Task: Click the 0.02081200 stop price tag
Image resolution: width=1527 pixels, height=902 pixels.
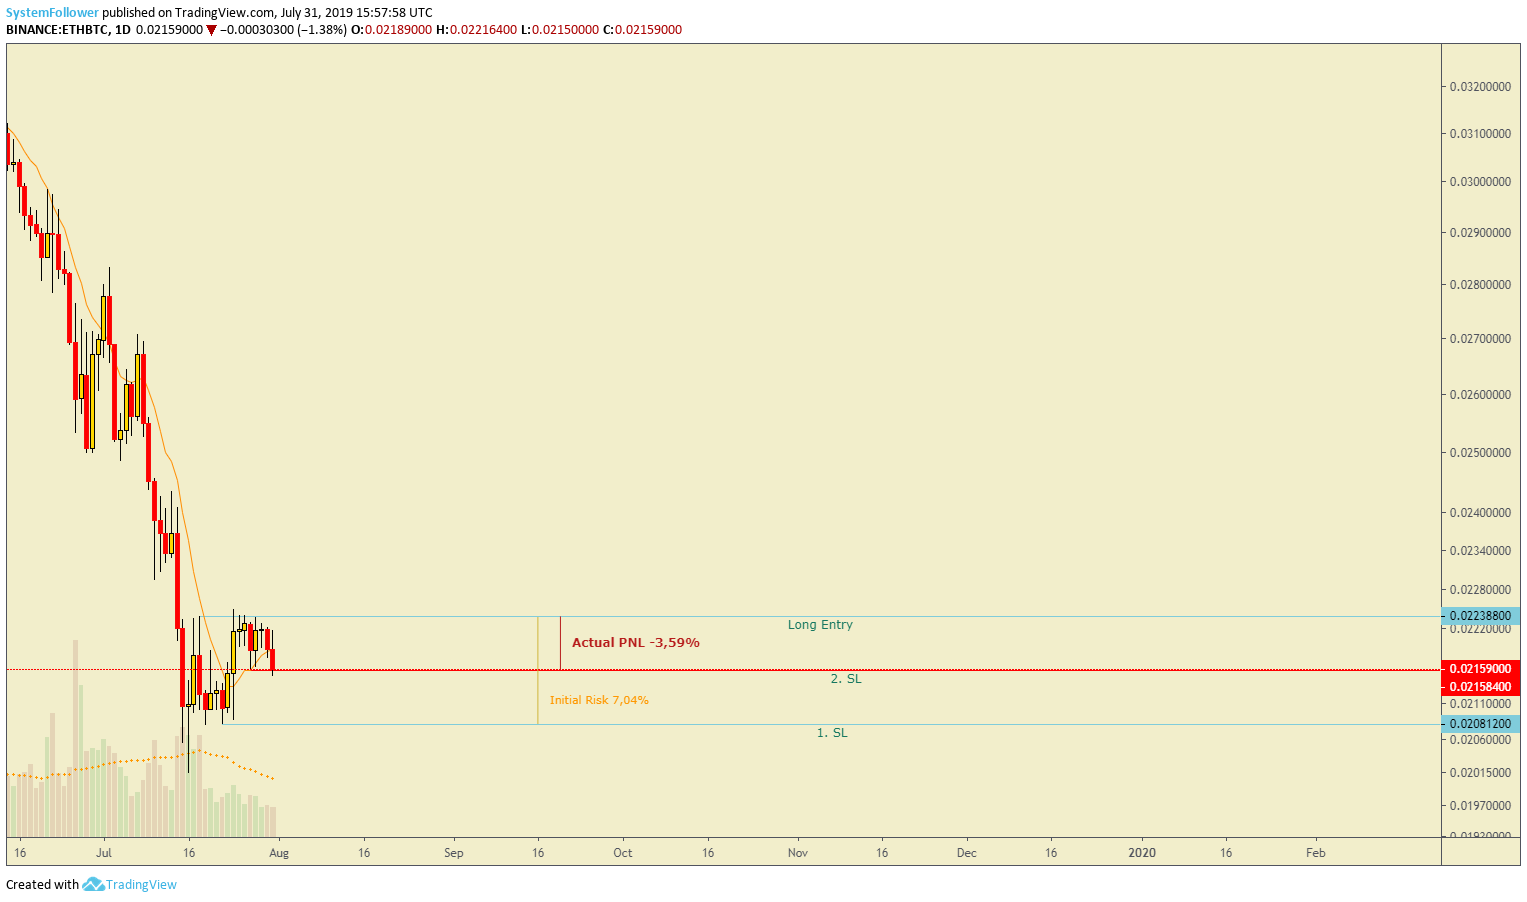Action: coord(1480,724)
